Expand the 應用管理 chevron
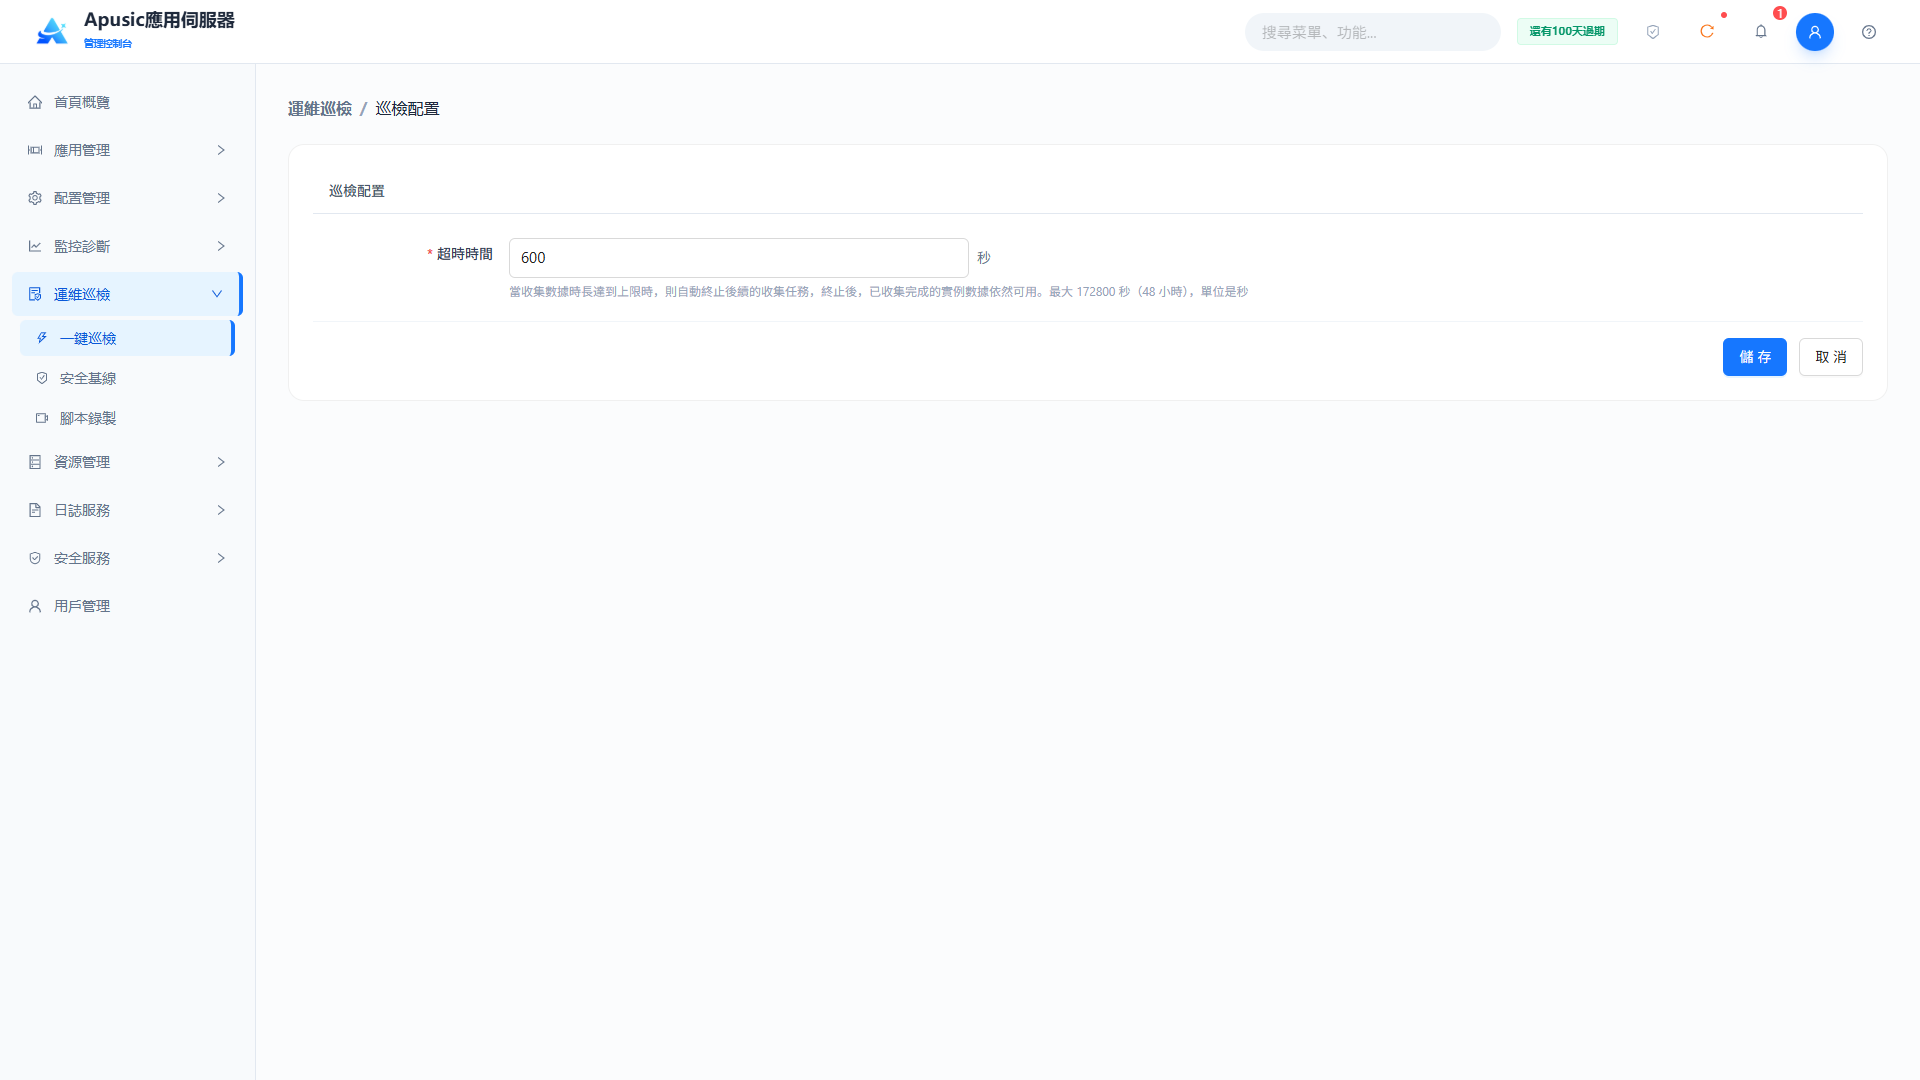 [x=221, y=150]
